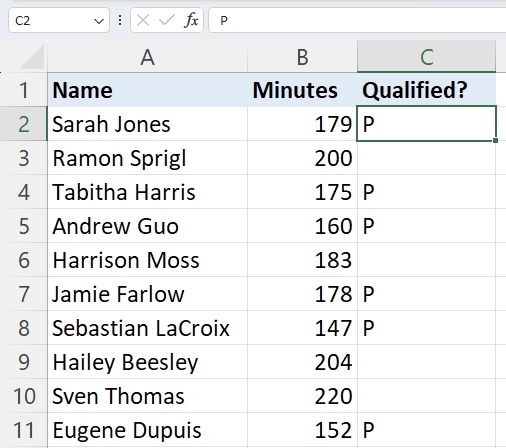This screenshot has width=506, height=448.
Task: Select the P cell next to Eugene Dupuis
Action: tap(426, 430)
